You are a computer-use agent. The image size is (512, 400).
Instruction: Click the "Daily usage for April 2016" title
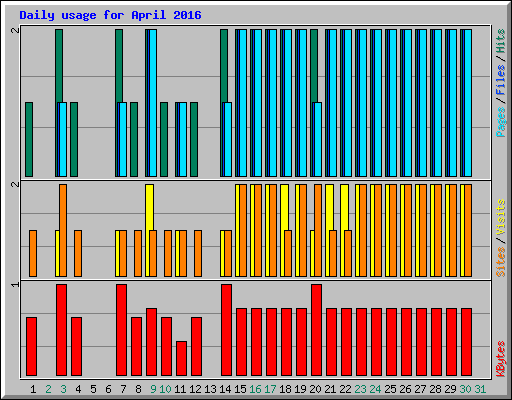pyautogui.click(x=110, y=15)
